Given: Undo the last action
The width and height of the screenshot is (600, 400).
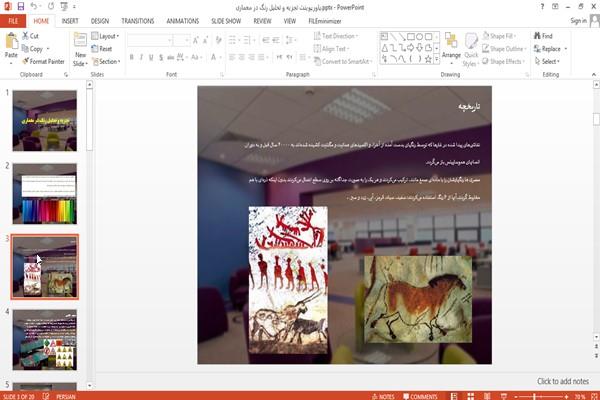Looking at the screenshot, I should [x=34, y=7].
